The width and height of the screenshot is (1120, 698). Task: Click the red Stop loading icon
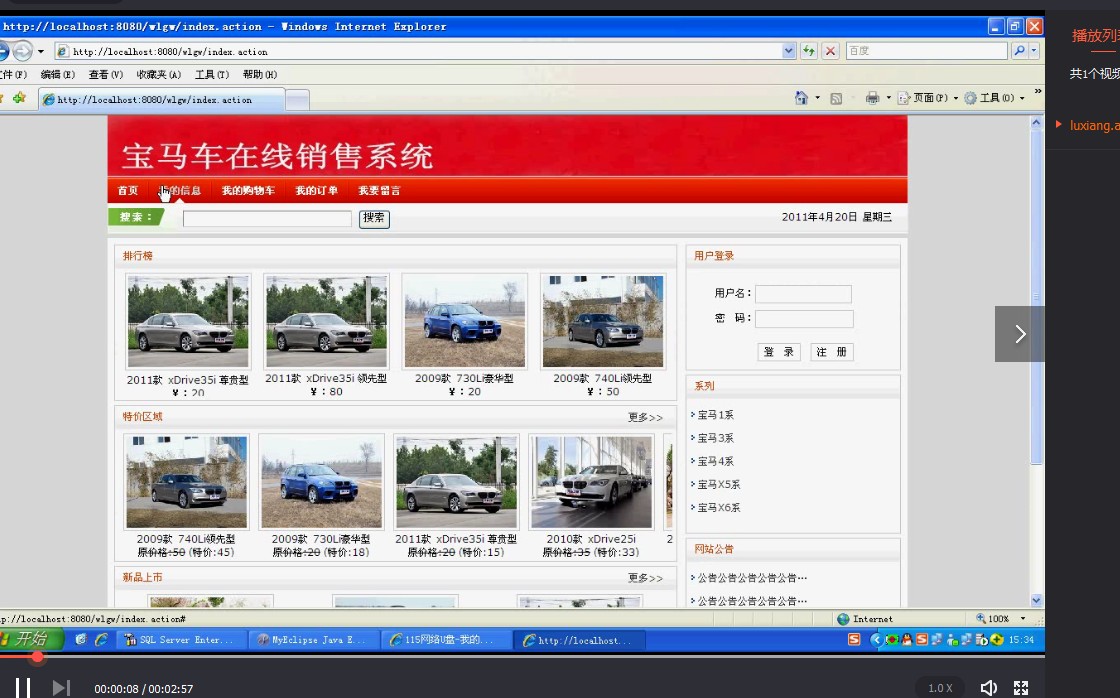[830, 51]
